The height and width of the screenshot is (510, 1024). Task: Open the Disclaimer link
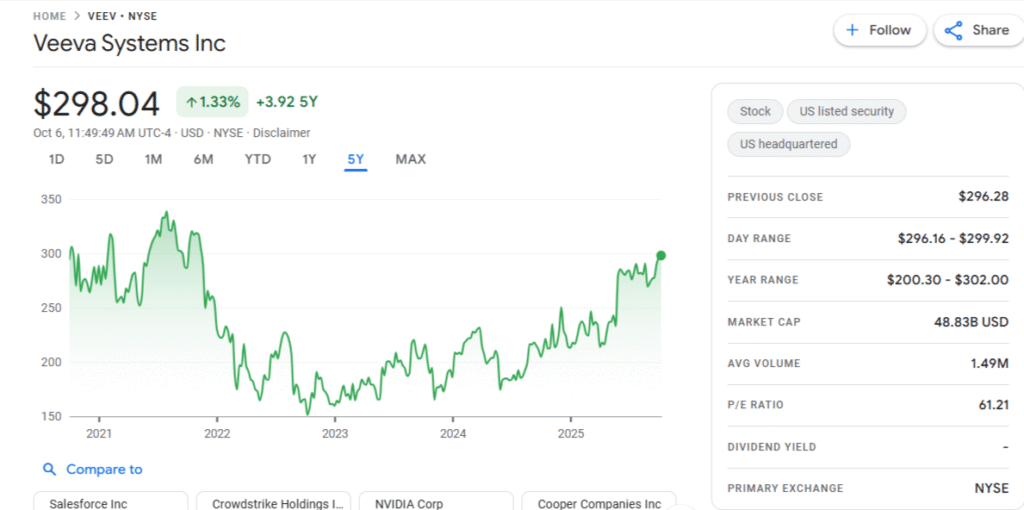pyautogui.click(x=281, y=133)
